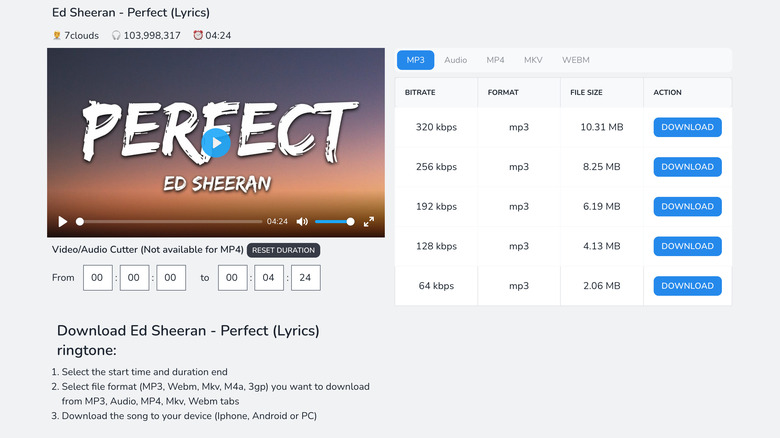Click the Download ringtone heading
Screen dimensions: 780x438
[x=188, y=340]
